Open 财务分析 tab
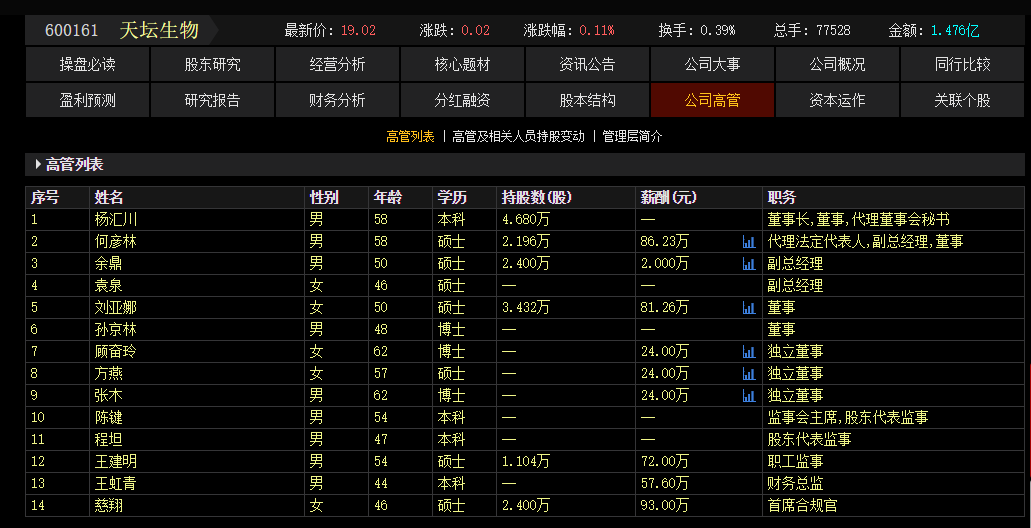Viewport: 1031px width, 528px height. pos(337,100)
